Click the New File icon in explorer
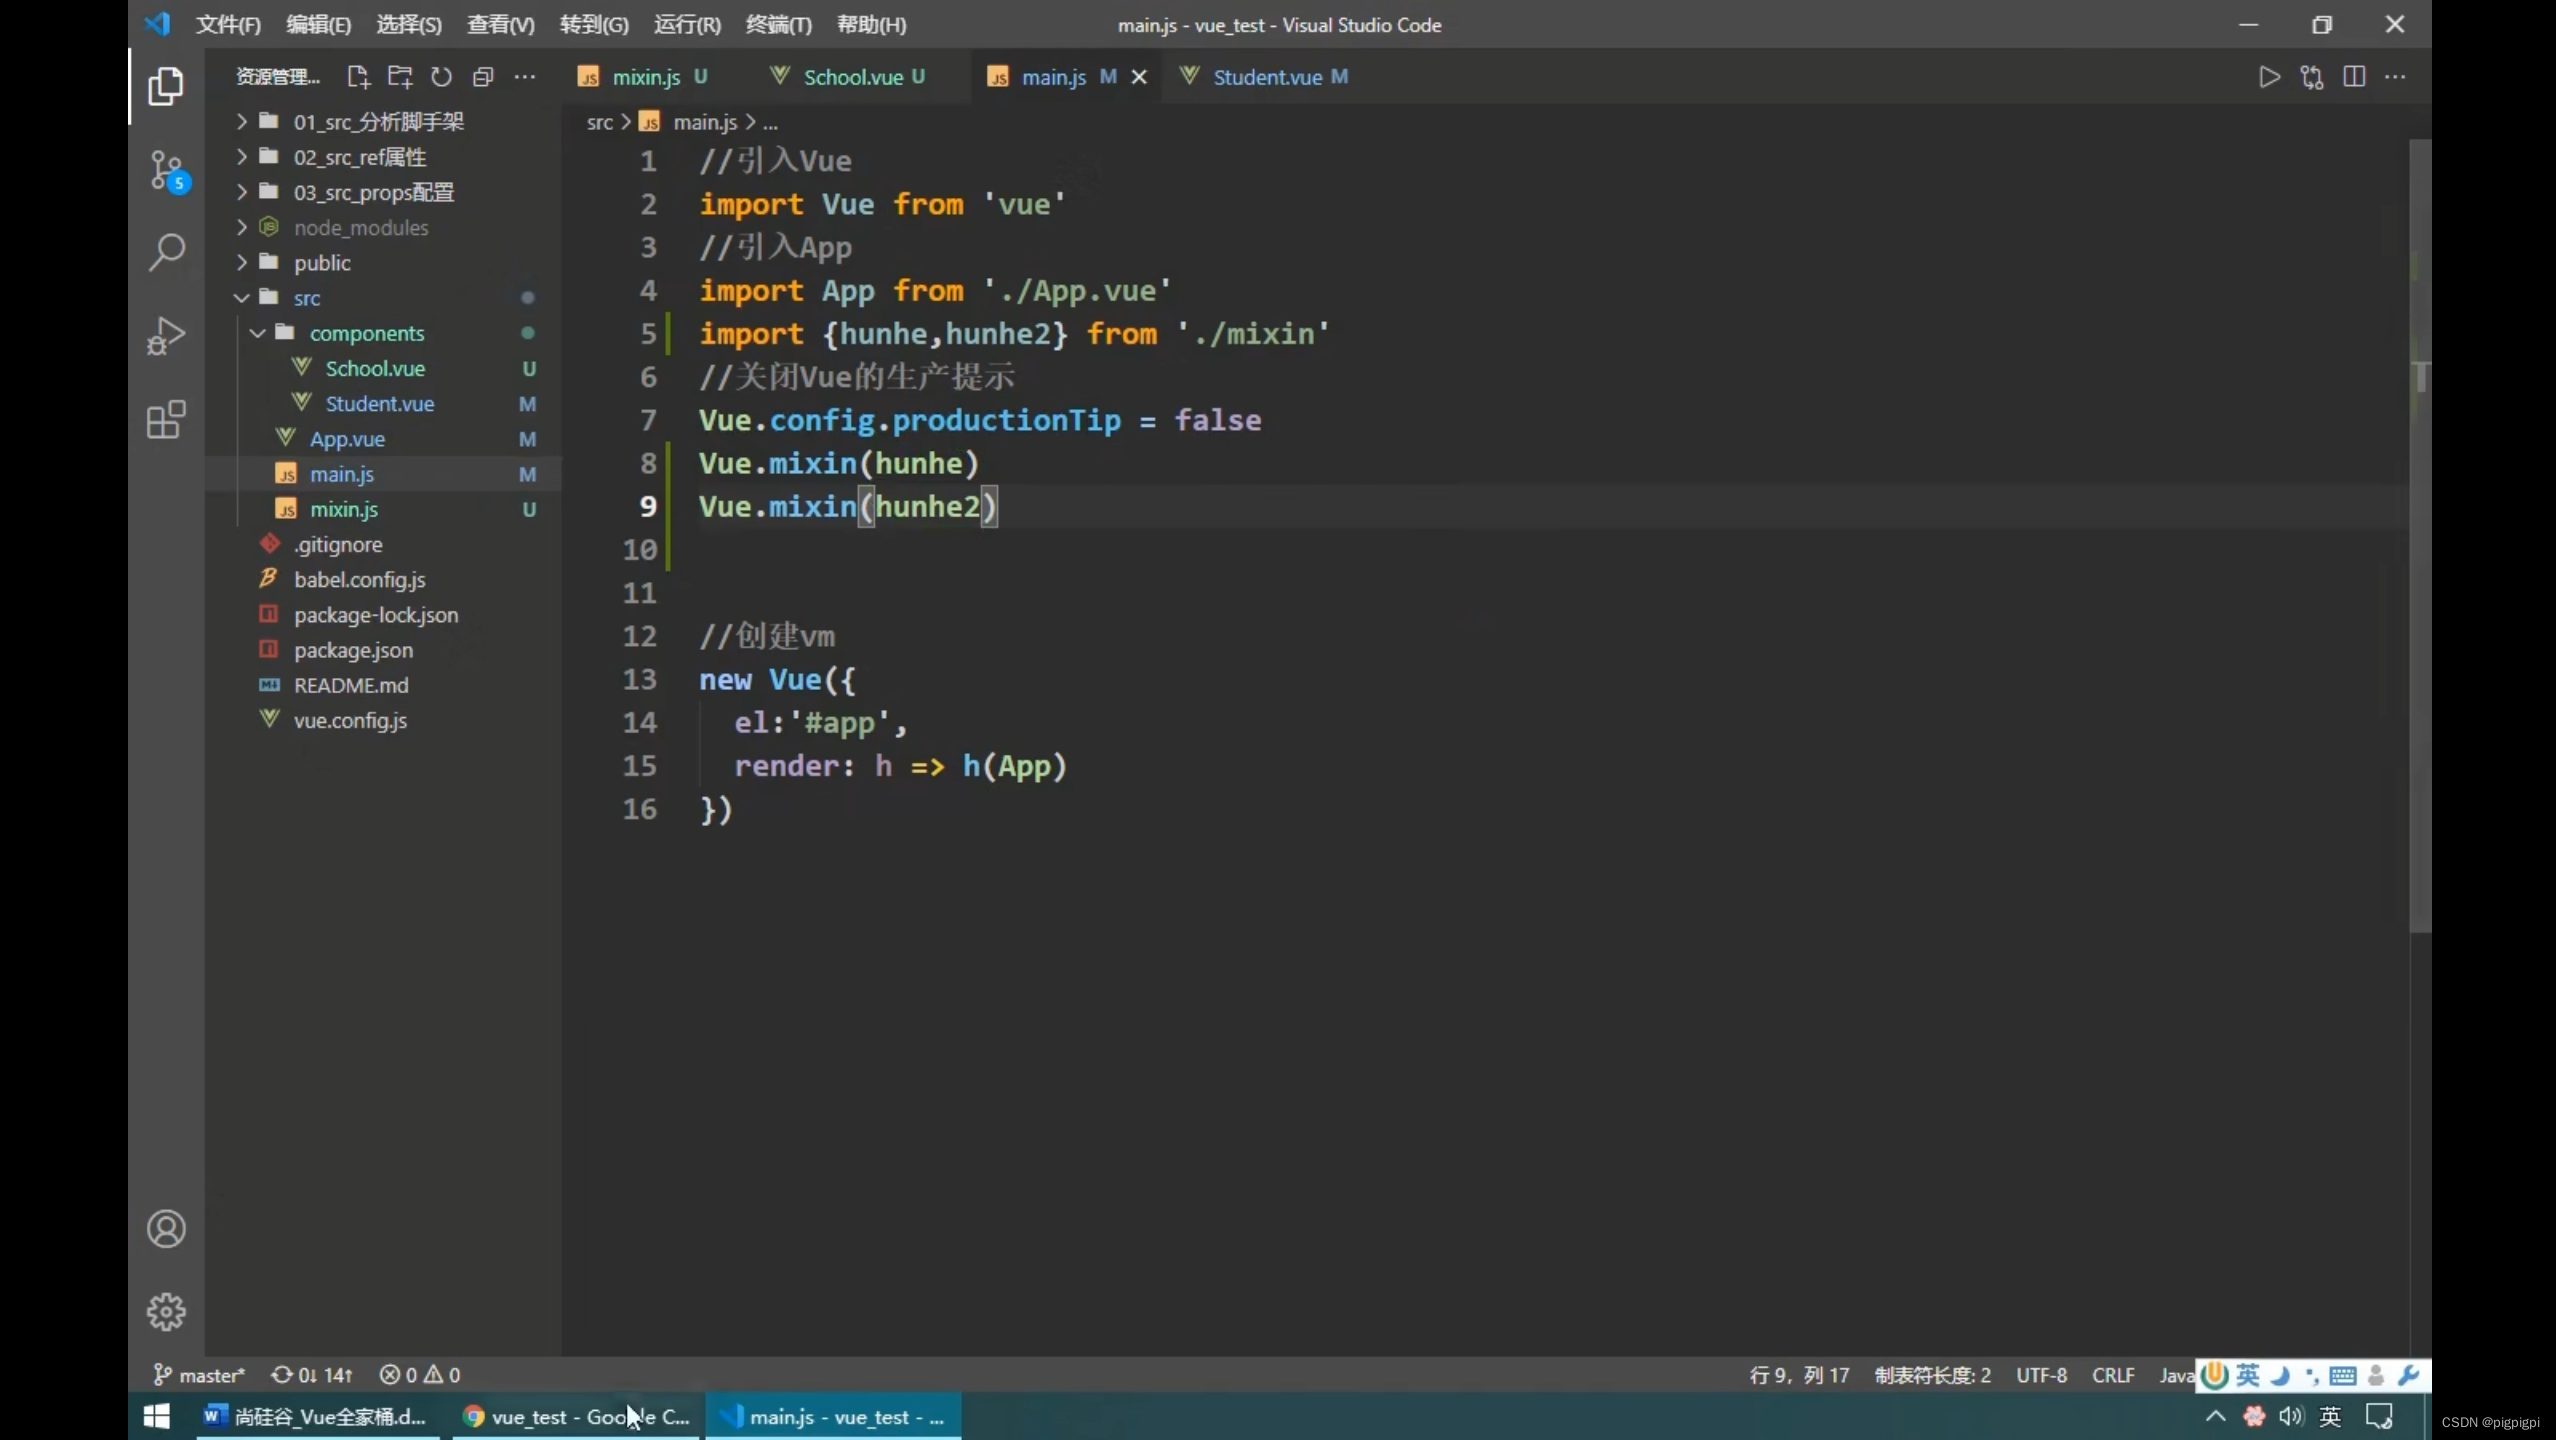This screenshot has width=2556, height=1440. (x=358, y=77)
